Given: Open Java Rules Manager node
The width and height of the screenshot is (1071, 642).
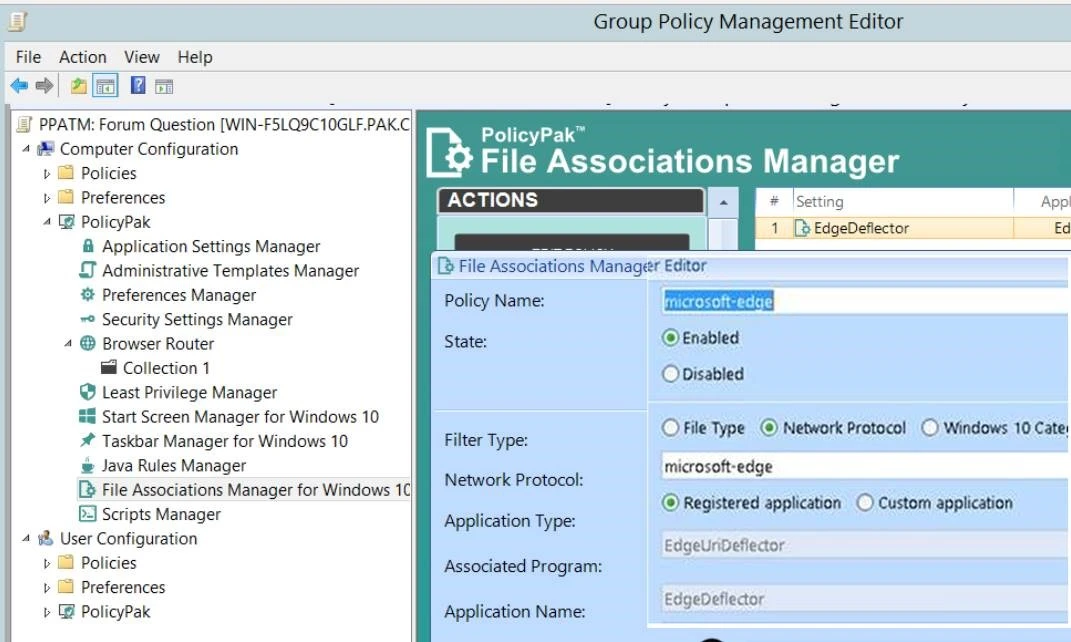Looking at the screenshot, I should (173, 466).
